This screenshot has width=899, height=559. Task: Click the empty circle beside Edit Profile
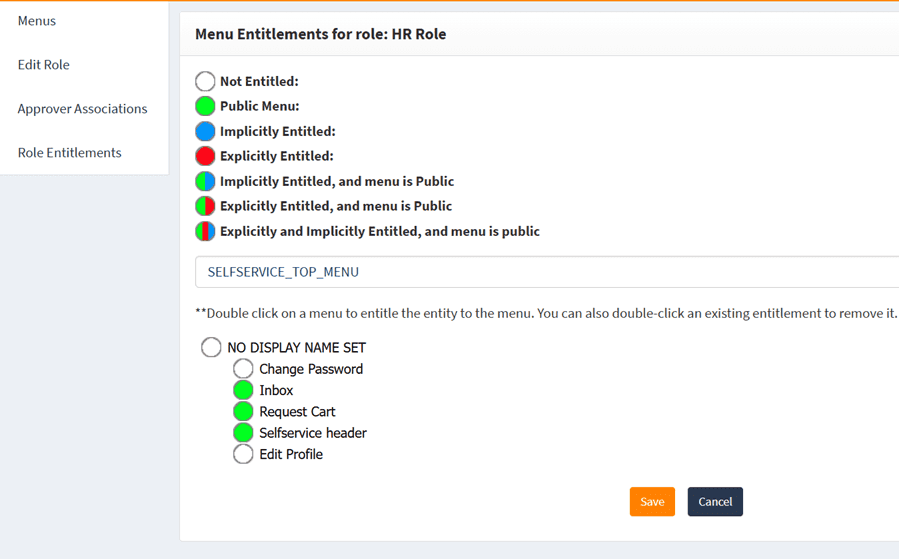pyautogui.click(x=243, y=454)
